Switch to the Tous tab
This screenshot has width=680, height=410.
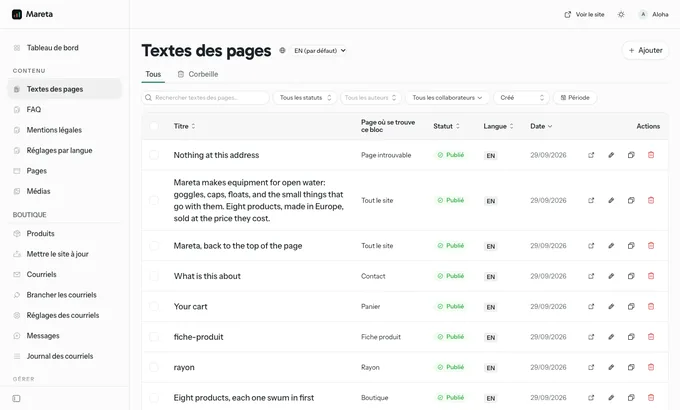tap(153, 74)
